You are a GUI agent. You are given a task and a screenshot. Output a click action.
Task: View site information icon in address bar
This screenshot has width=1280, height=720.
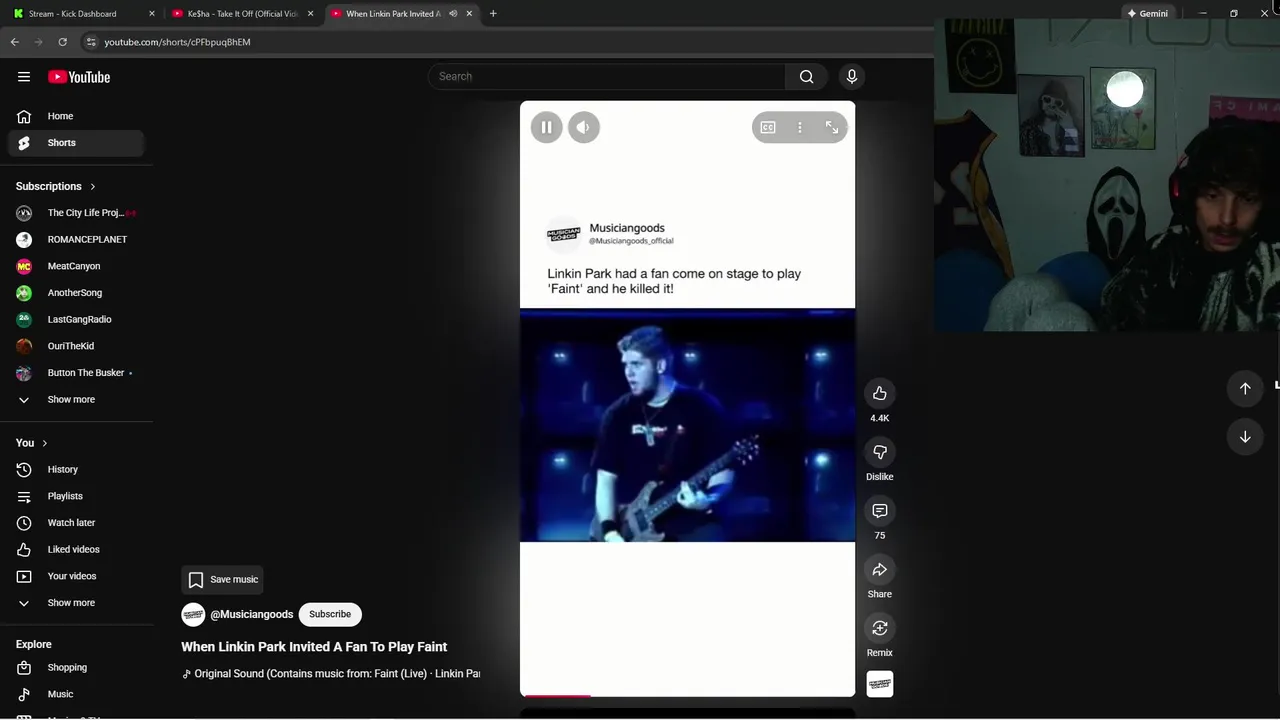pyautogui.click(x=91, y=42)
